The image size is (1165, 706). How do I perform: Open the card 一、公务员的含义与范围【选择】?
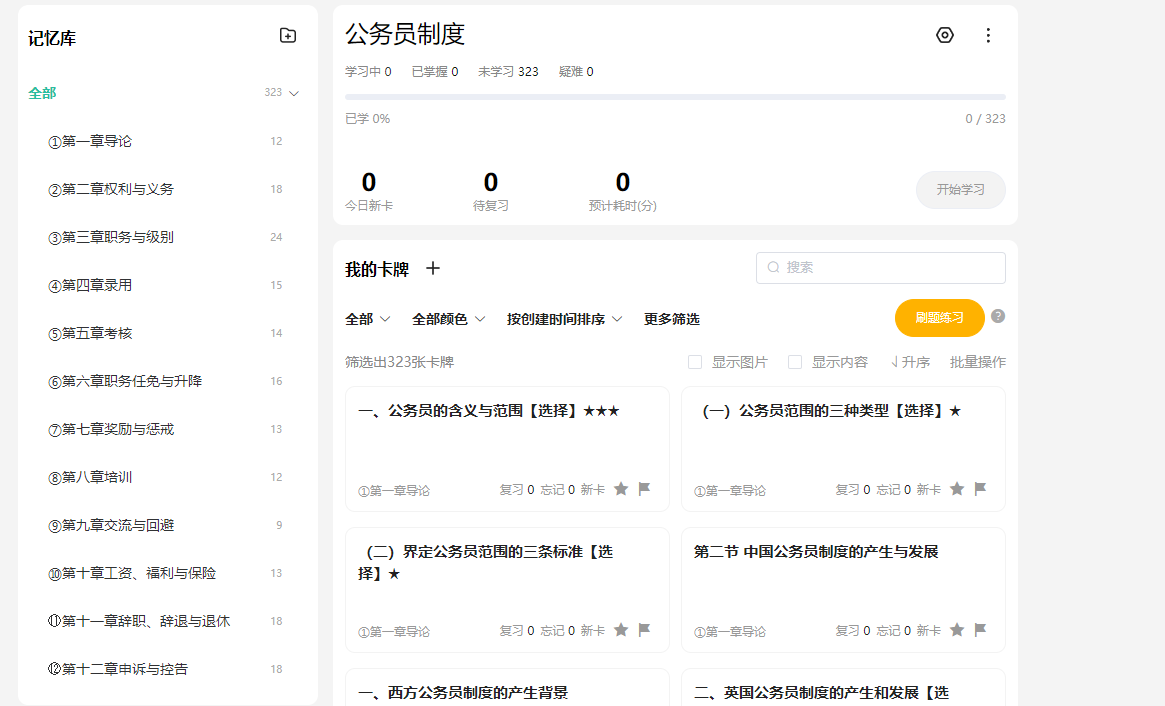(x=507, y=449)
